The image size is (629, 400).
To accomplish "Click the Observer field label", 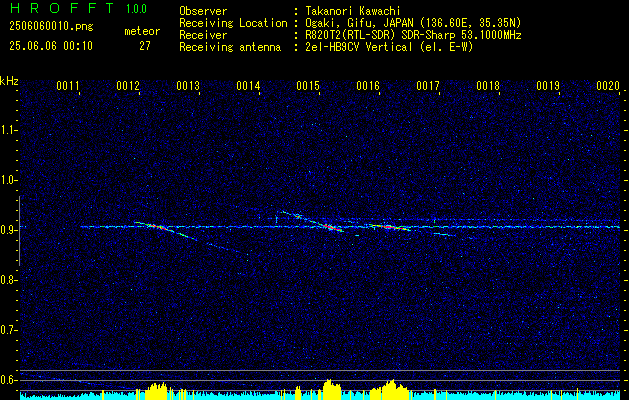I will click(203, 11).
